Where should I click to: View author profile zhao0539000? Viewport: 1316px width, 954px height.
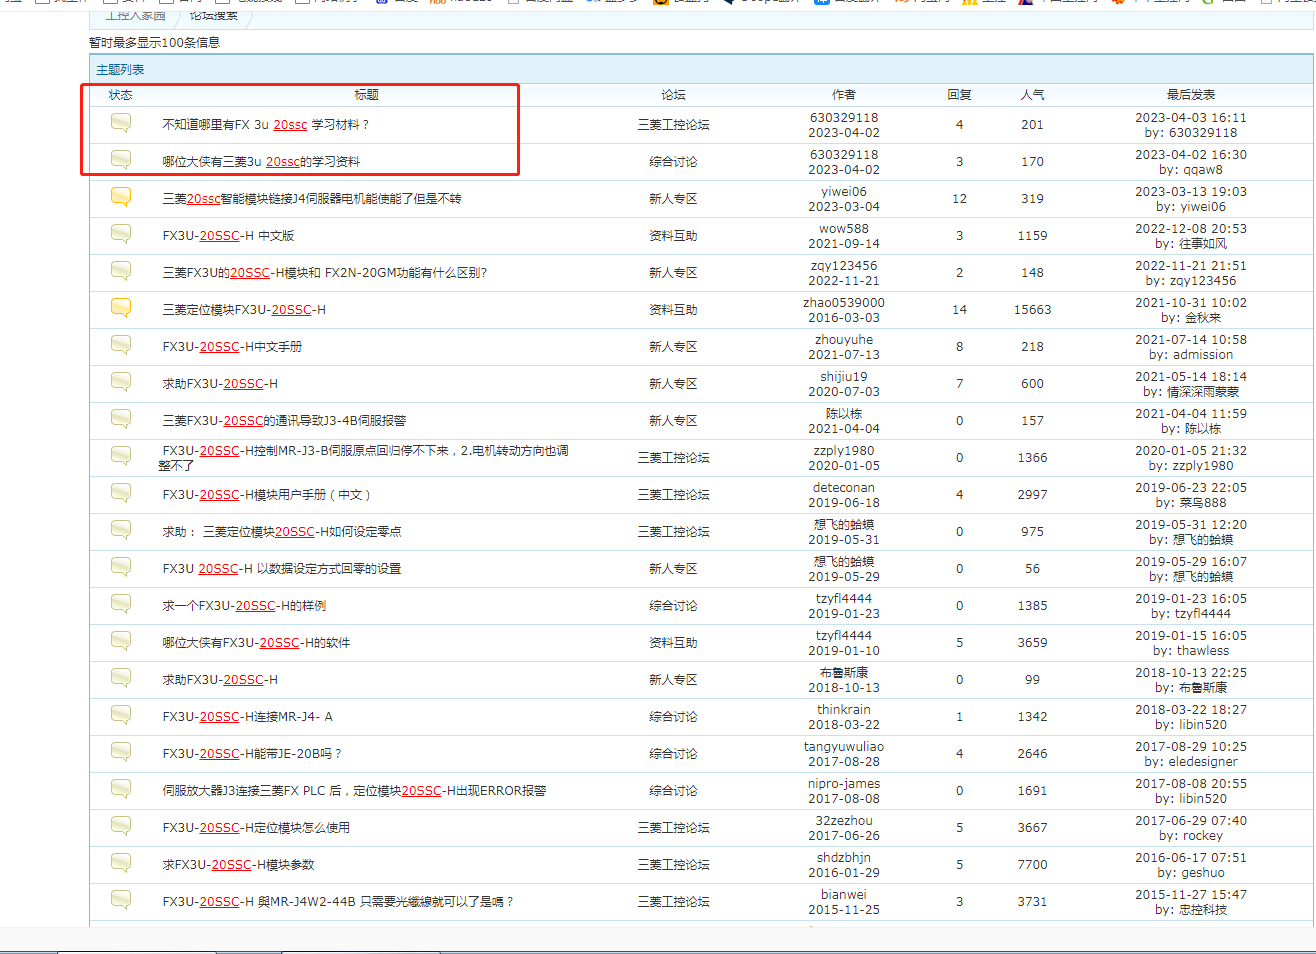pyautogui.click(x=843, y=302)
